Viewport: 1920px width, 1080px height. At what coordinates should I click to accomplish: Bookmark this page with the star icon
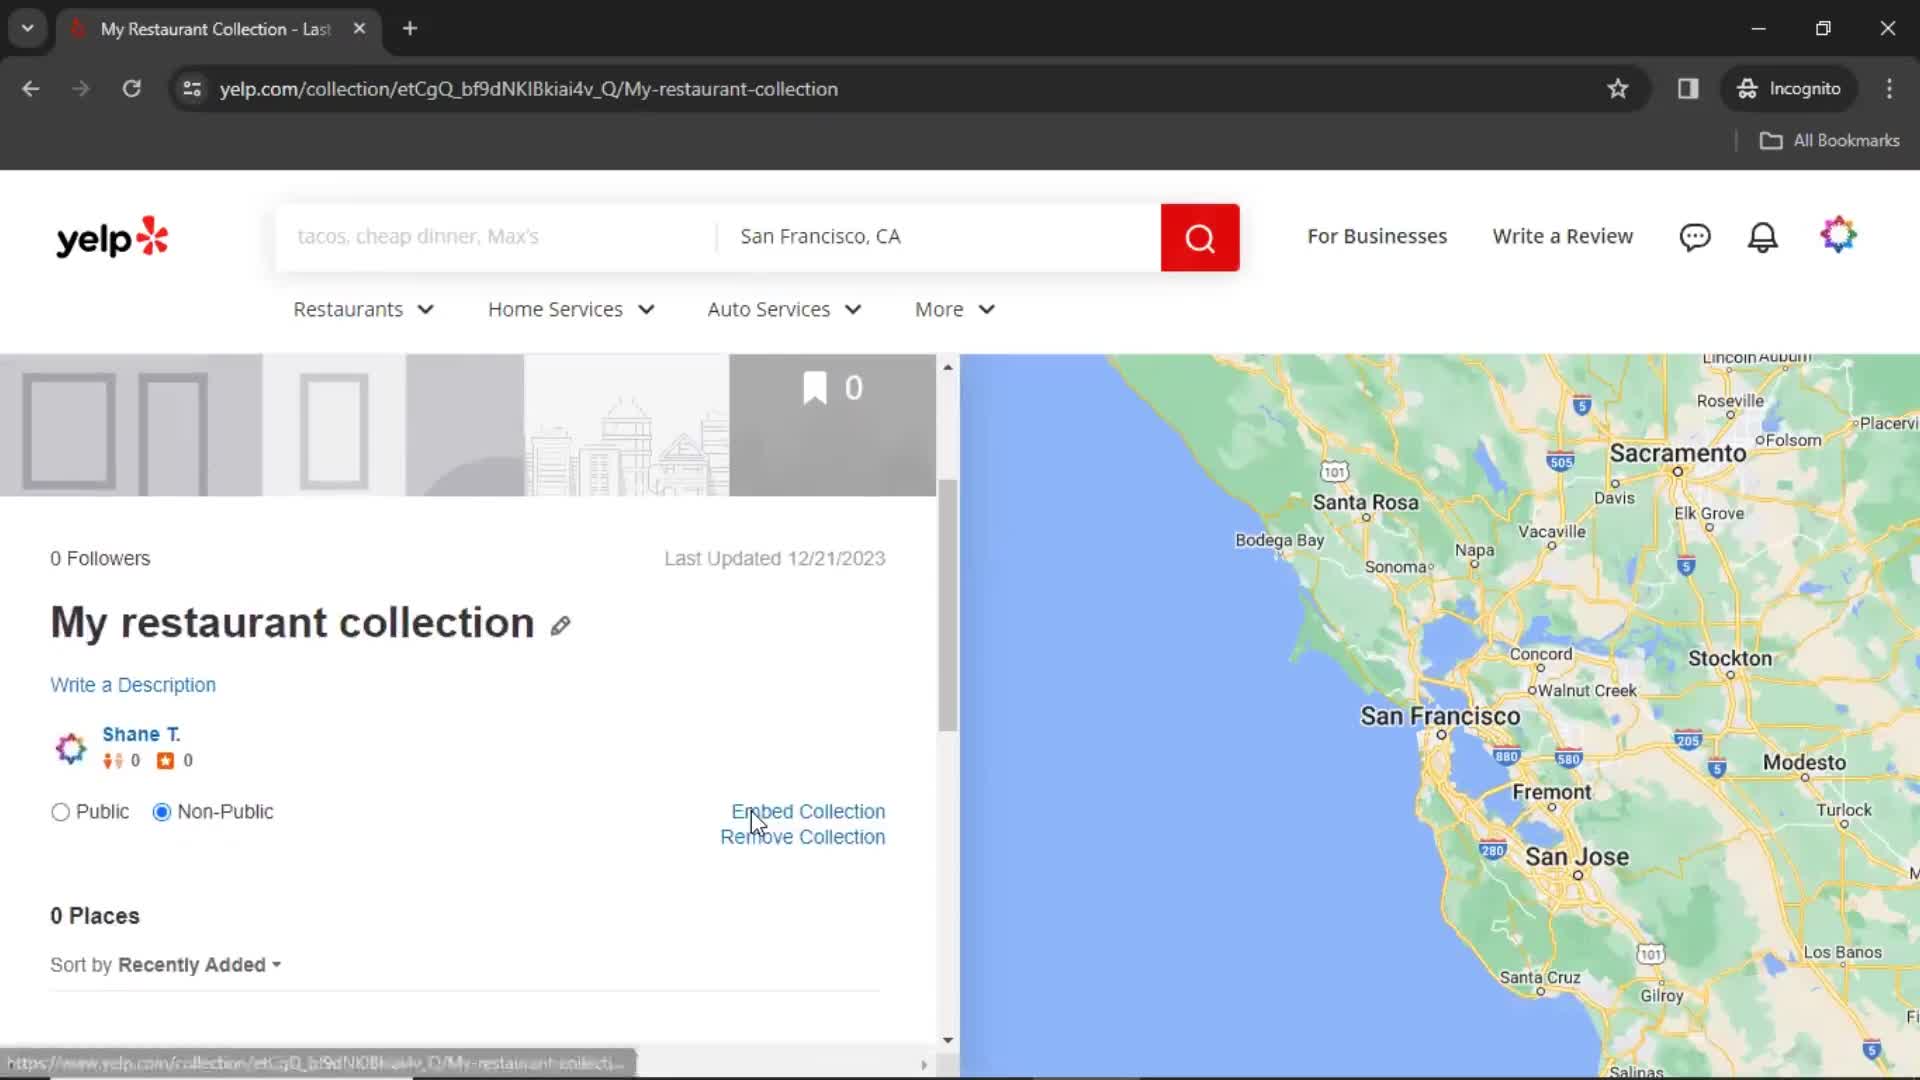[1617, 89]
